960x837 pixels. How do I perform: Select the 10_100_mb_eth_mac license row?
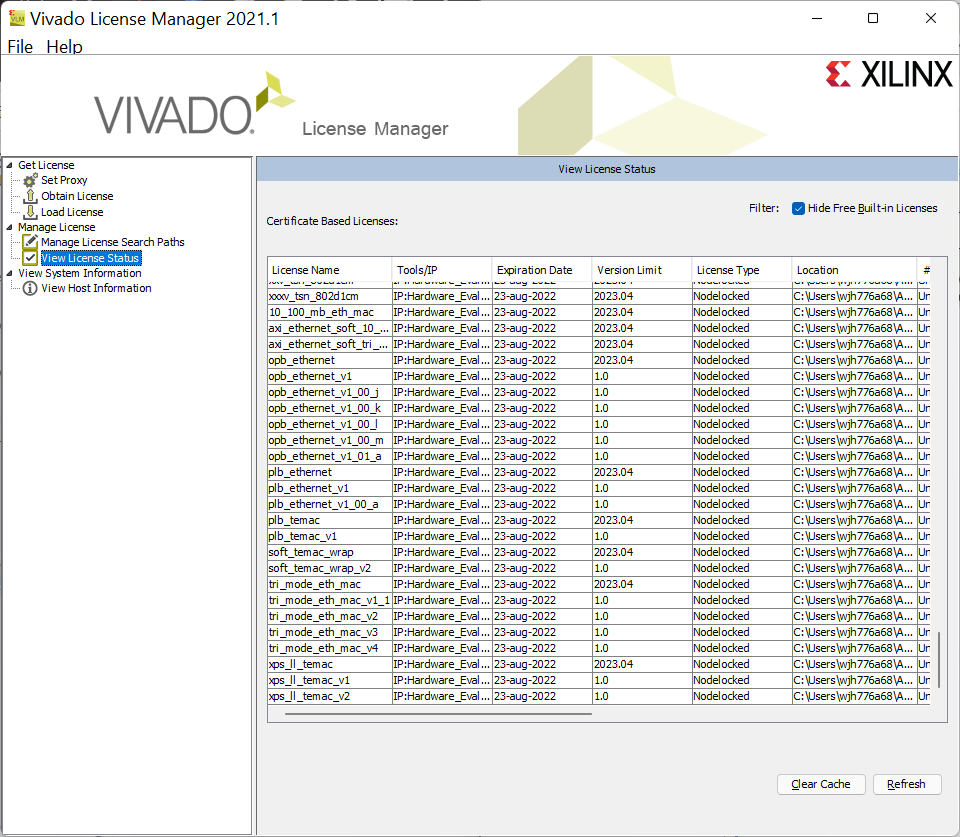coord(599,312)
